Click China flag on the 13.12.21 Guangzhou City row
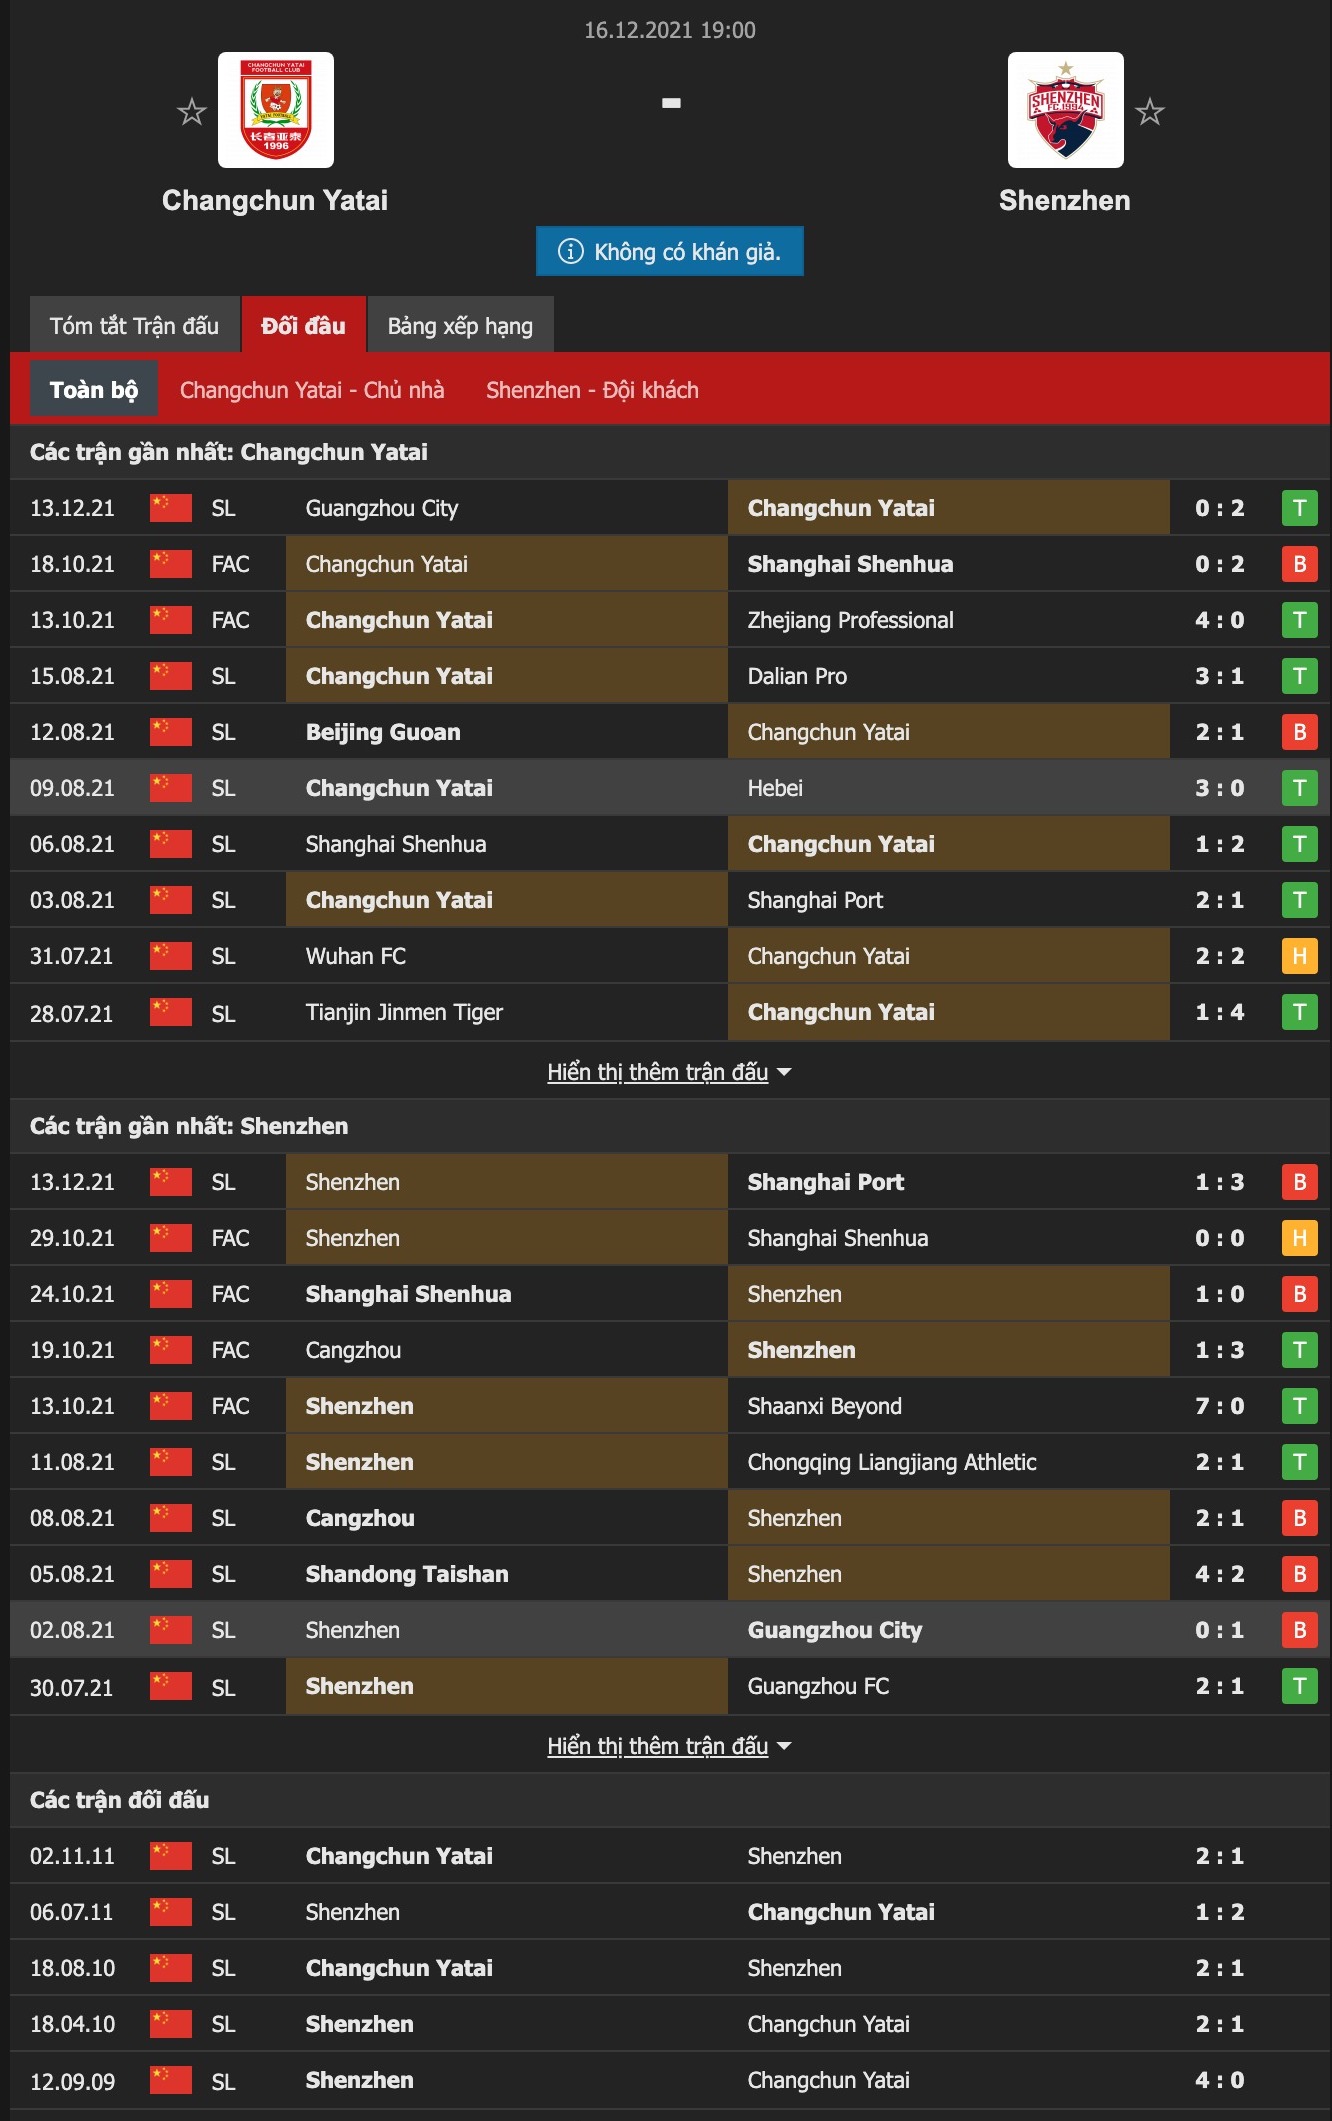Image resolution: width=1332 pixels, height=2121 pixels. pyautogui.click(x=171, y=507)
